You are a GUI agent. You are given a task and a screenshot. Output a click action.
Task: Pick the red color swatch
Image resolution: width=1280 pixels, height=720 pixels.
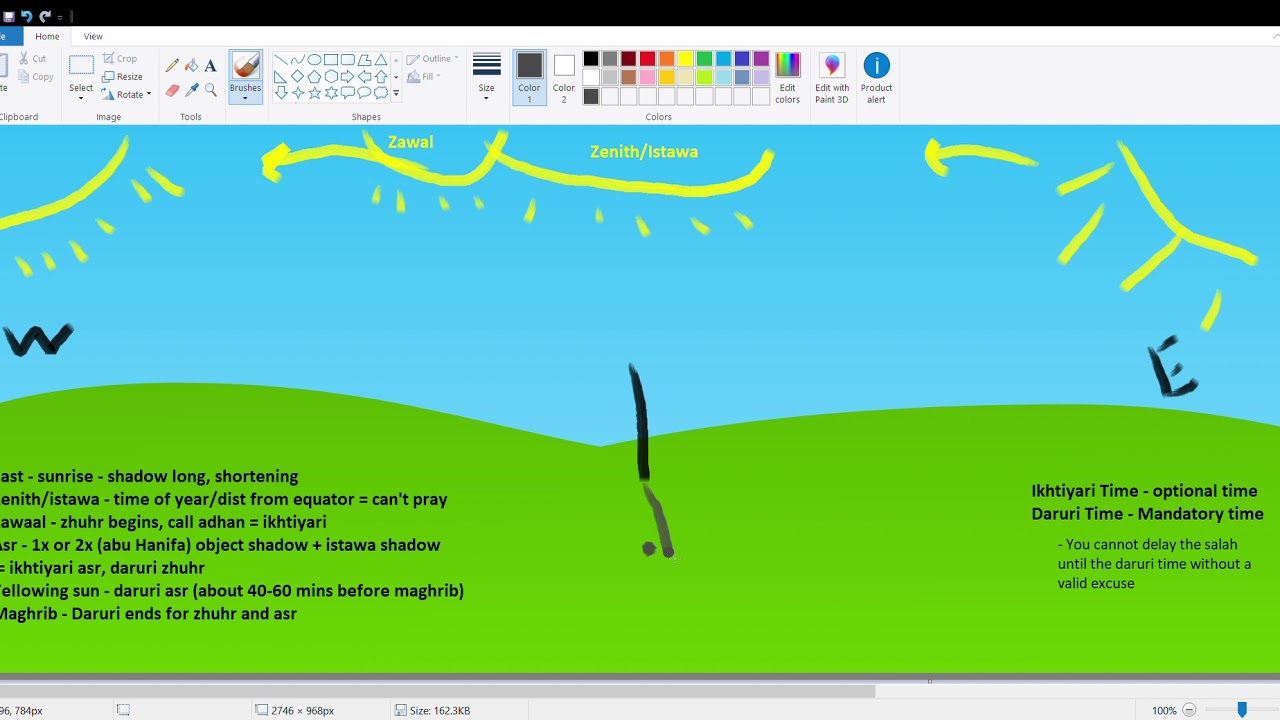click(647, 59)
